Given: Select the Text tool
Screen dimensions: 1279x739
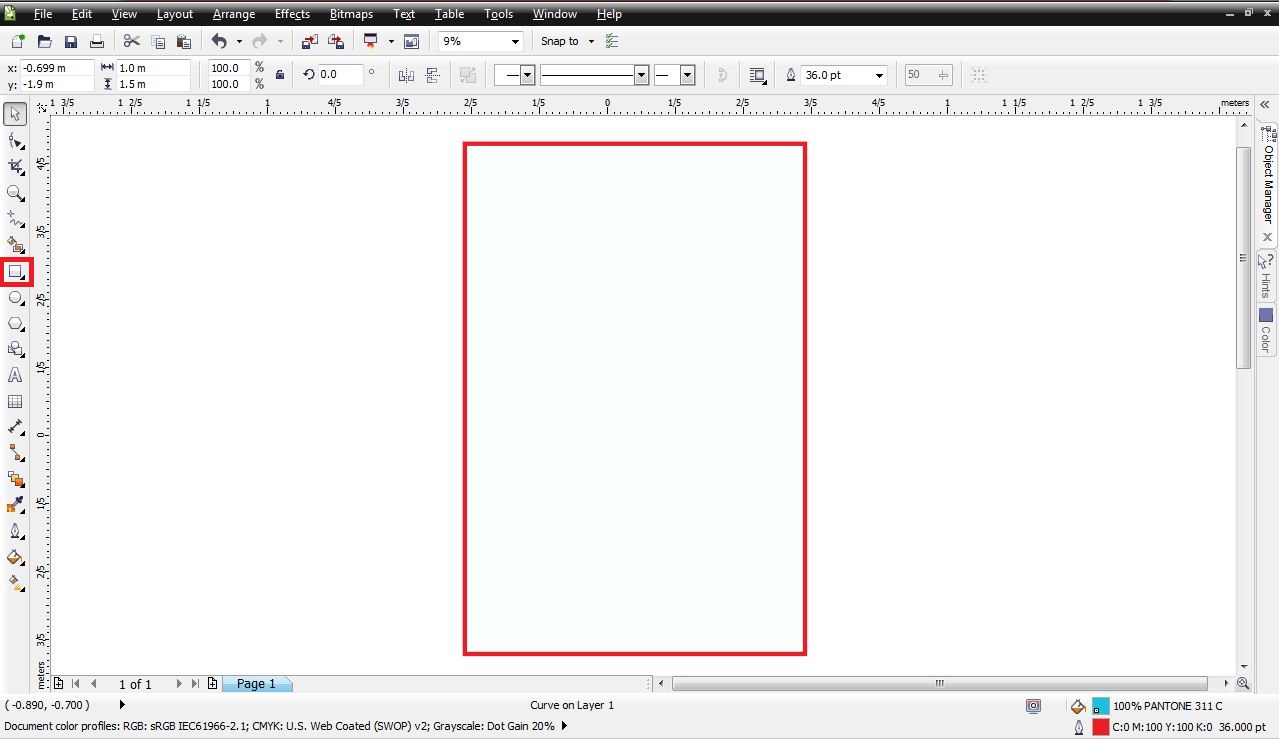Looking at the screenshot, I should tap(15, 375).
